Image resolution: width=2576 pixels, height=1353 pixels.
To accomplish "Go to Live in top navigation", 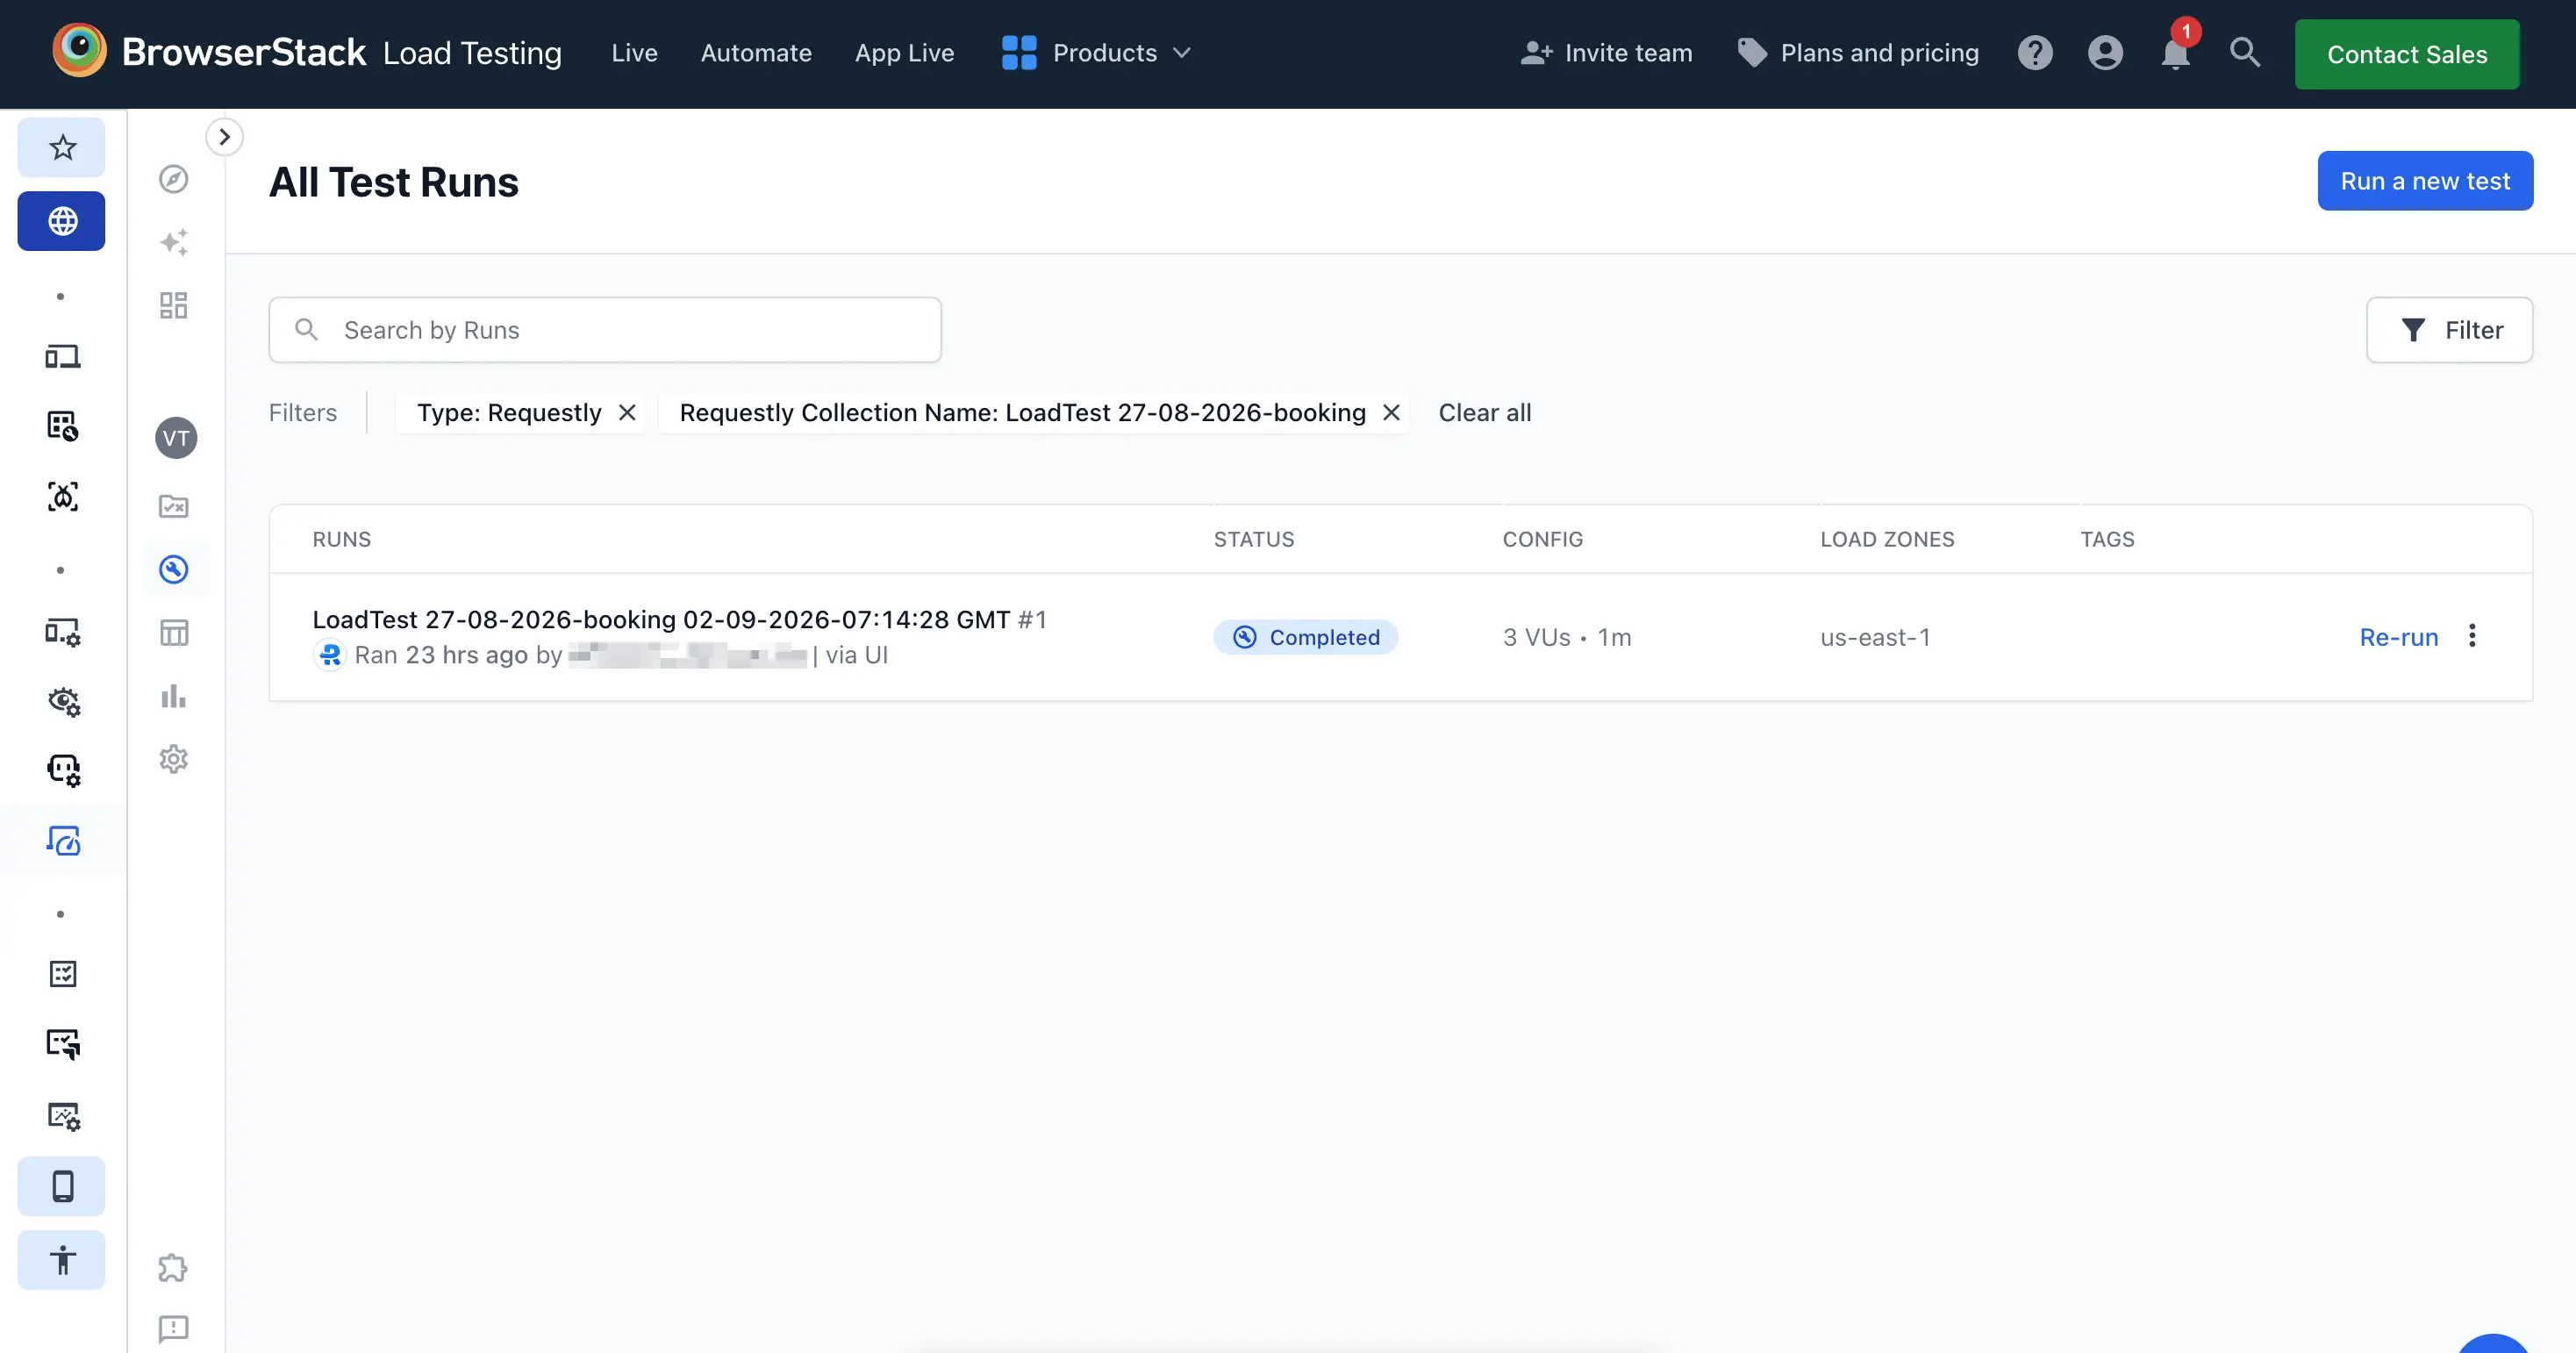I will (635, 53).
